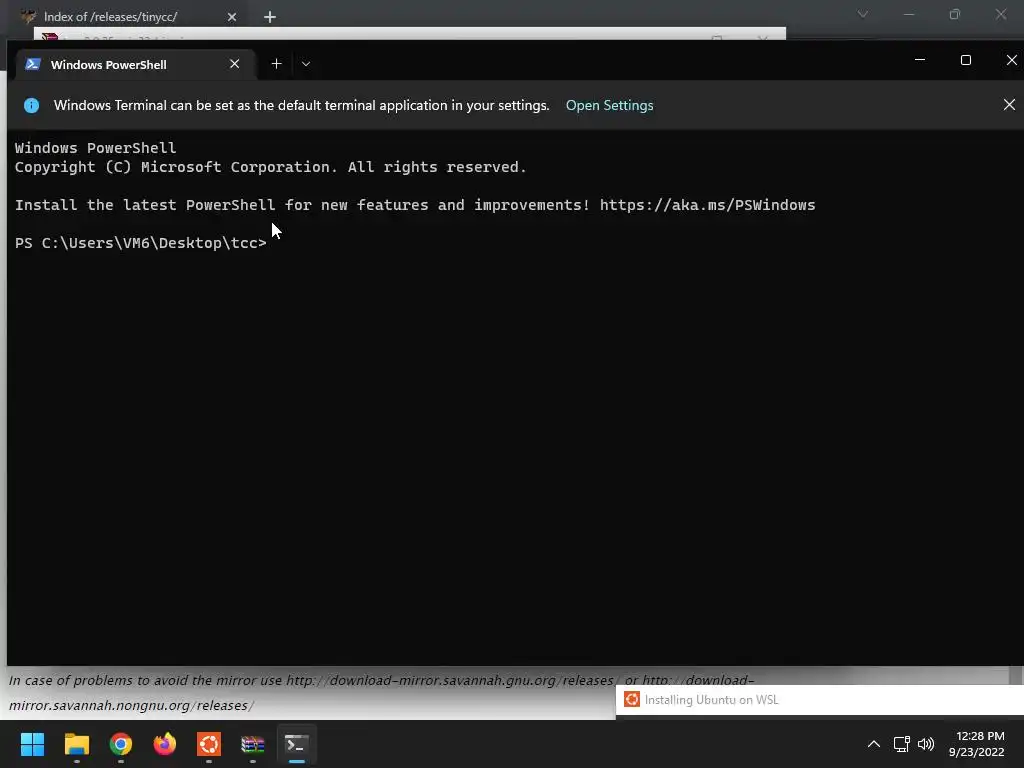Close the Windows PowerShell tab
1024x768 pixels.
234,64
